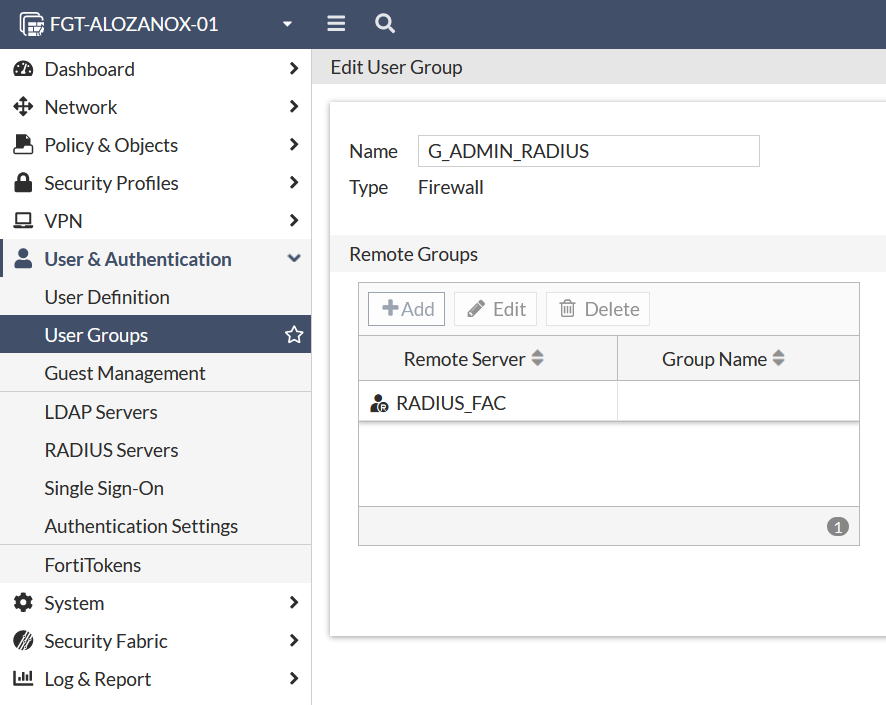Click the Name field G_ADMIN_RADIUS
886x705 pixels.
(x=588, y=152)
